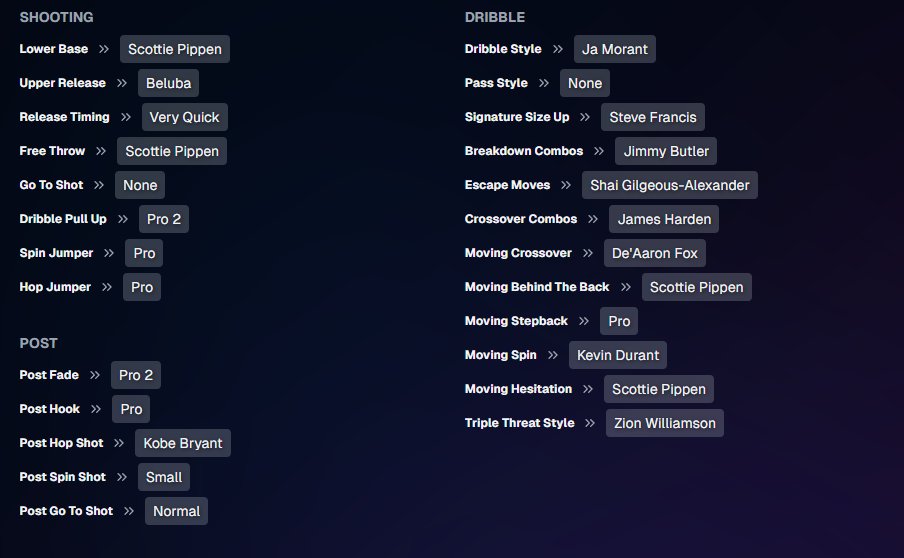Click the double chevron beside Escape Moves
Image resolution: width=904 pixels, height=558 pixels.
(566, 185)
